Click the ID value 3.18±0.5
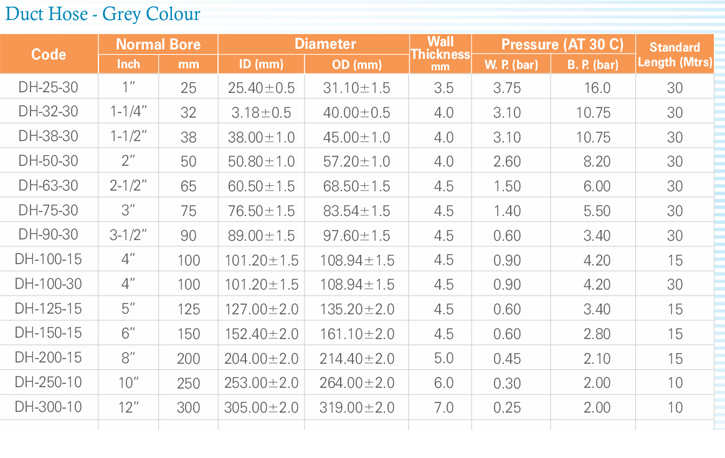Image resolution: width=725 pixels, height=458 pixels. pos(261,112)
